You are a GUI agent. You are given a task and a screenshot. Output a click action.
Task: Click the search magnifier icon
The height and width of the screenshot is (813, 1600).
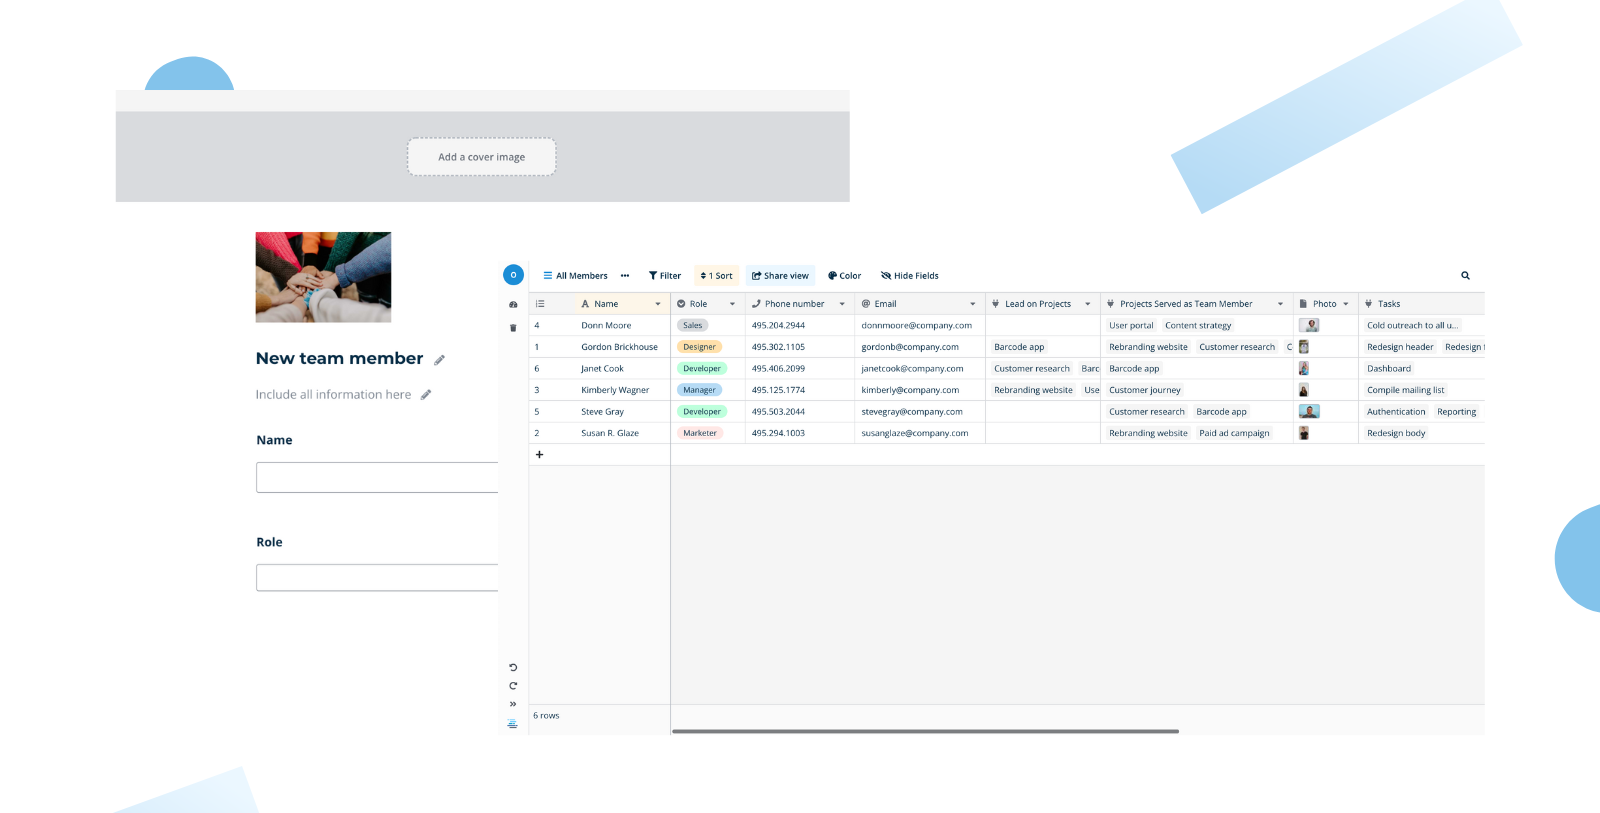click(1465, 276)
